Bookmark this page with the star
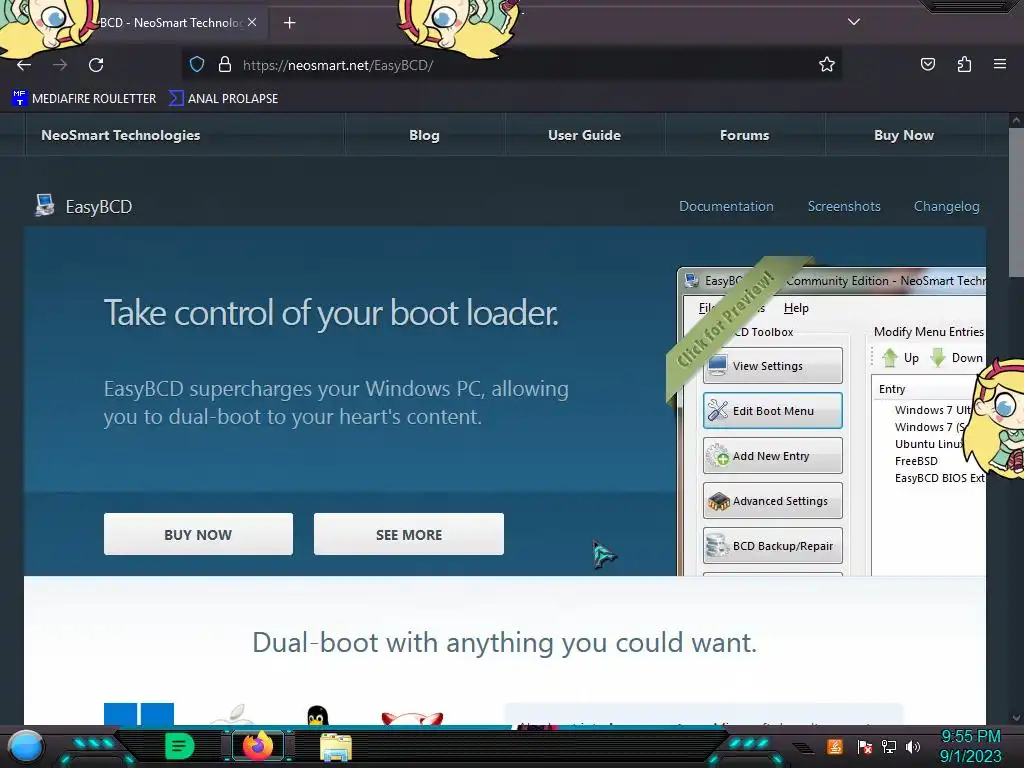The width and height of the screenshot is (1024, 768). pos(827,65)
